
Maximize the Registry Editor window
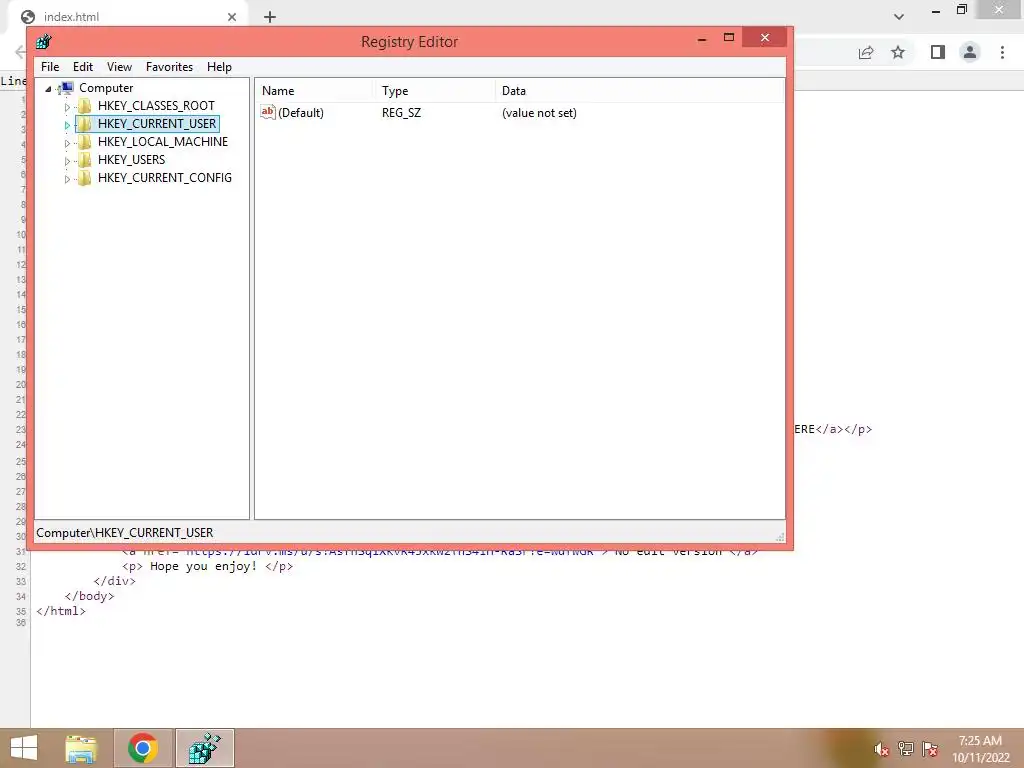coord(729,38)
